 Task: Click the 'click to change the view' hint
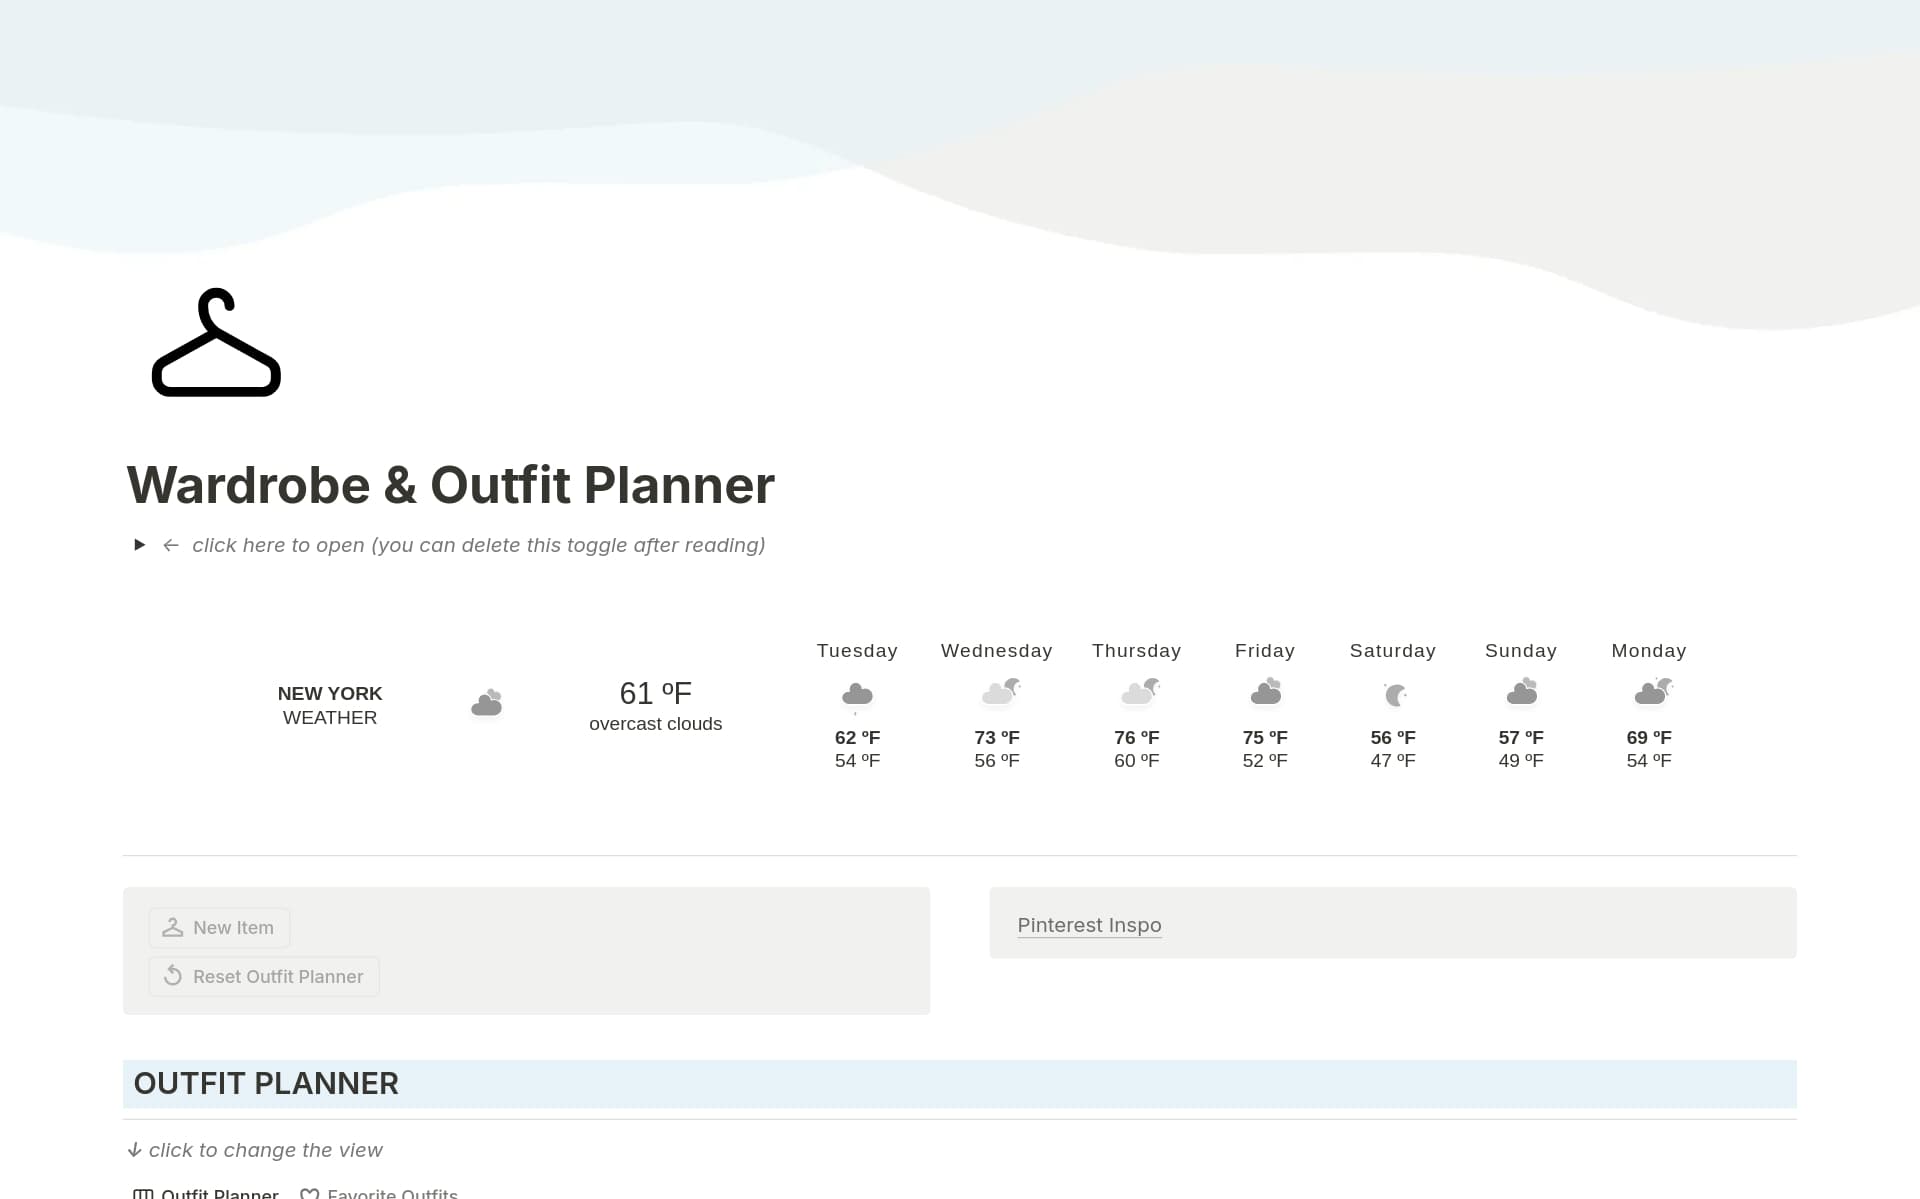pos(266,1150)
